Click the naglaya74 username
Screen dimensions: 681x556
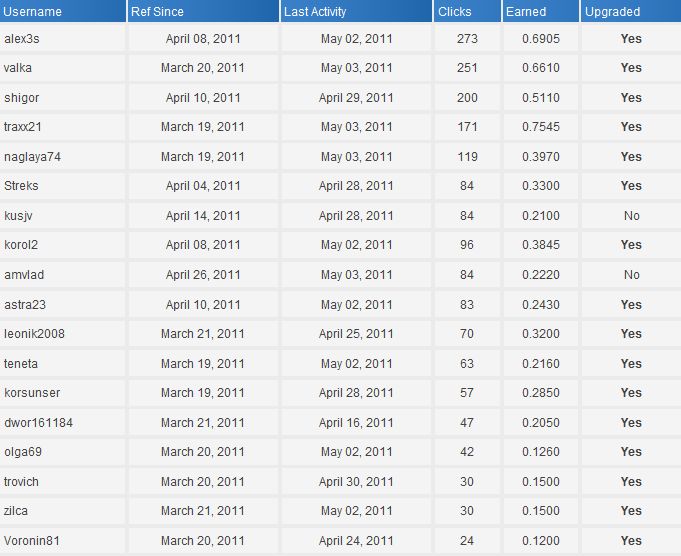(x=33, y=156)
